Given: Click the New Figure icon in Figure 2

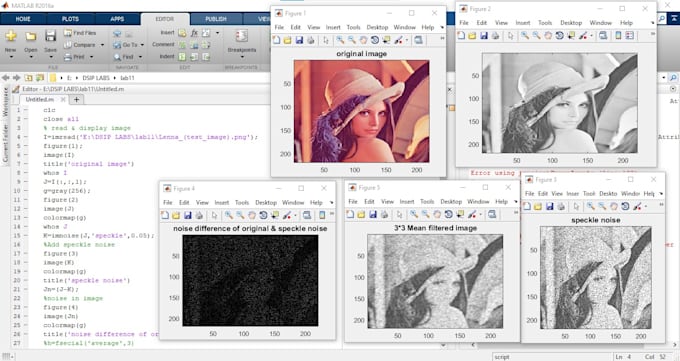Looking at the screenshot, I should (461, 36).
